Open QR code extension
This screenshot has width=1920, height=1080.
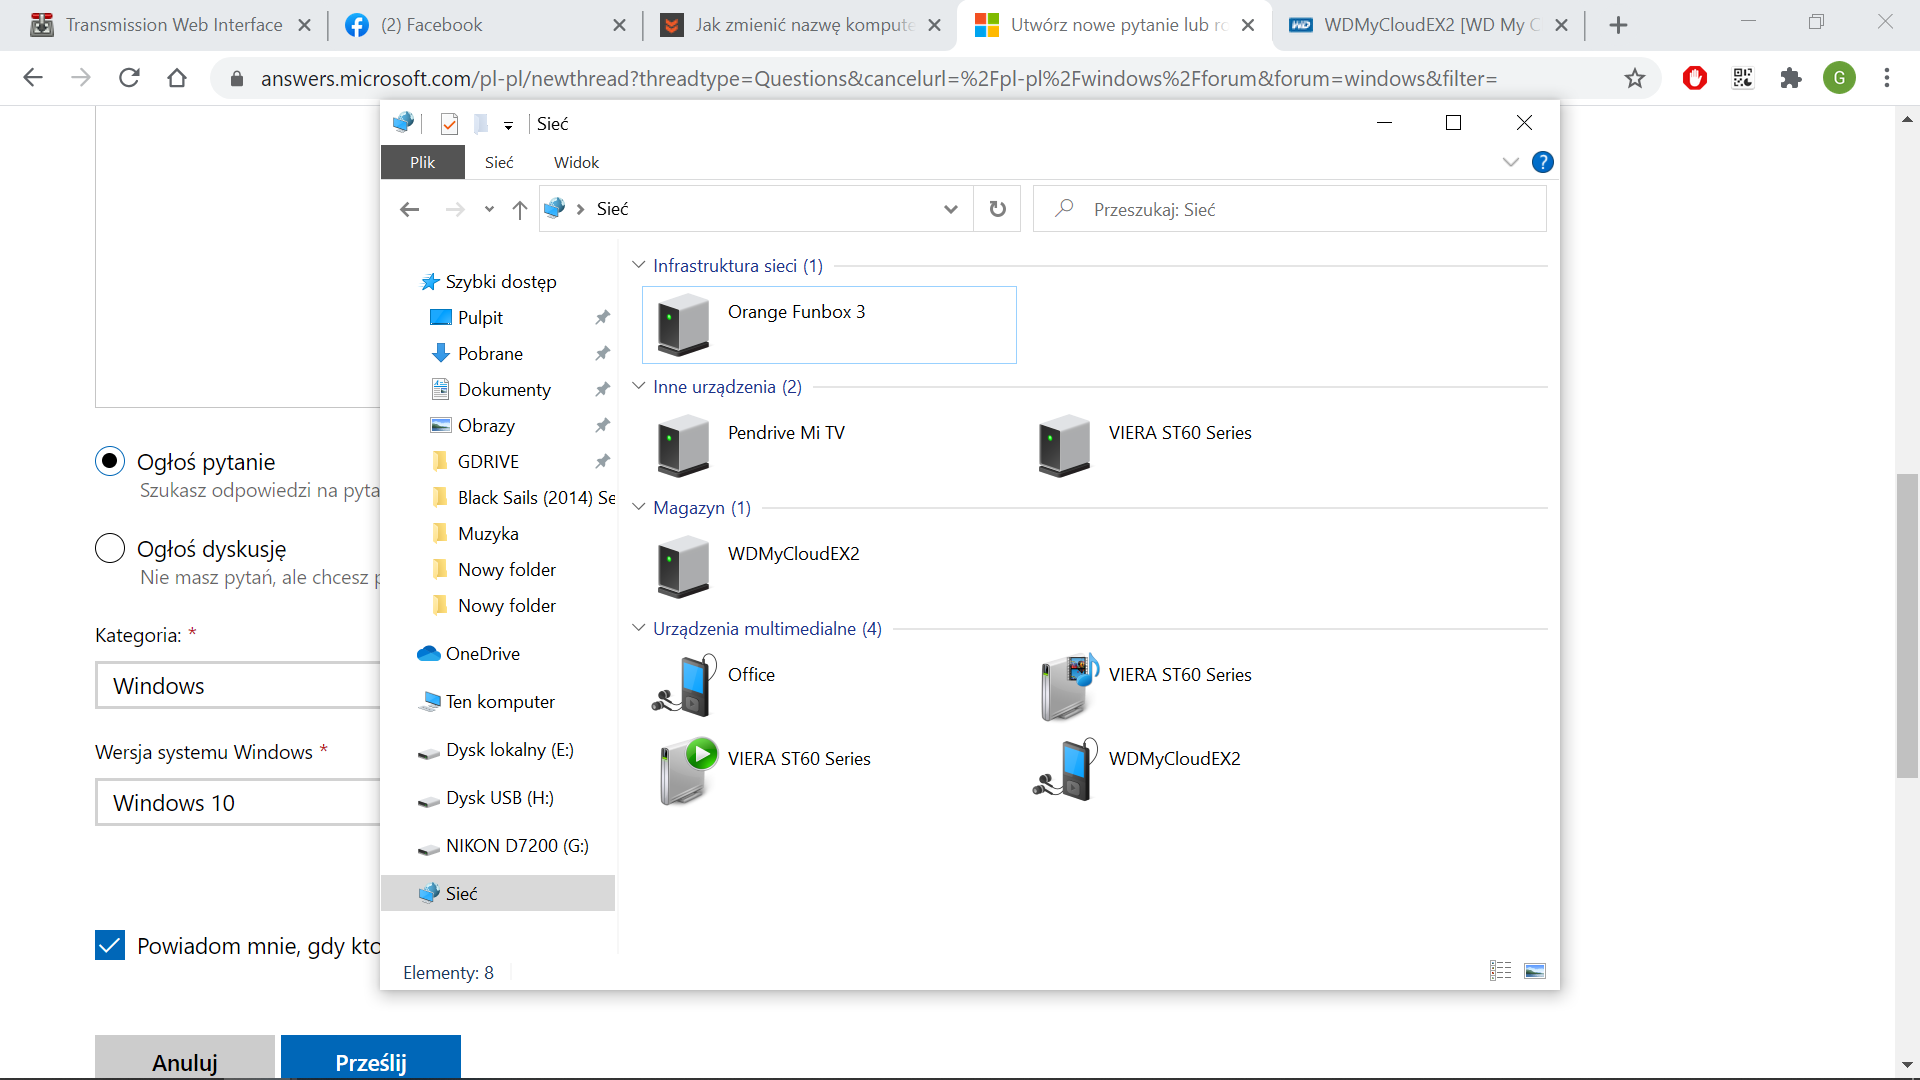(x=1743, y=78)
